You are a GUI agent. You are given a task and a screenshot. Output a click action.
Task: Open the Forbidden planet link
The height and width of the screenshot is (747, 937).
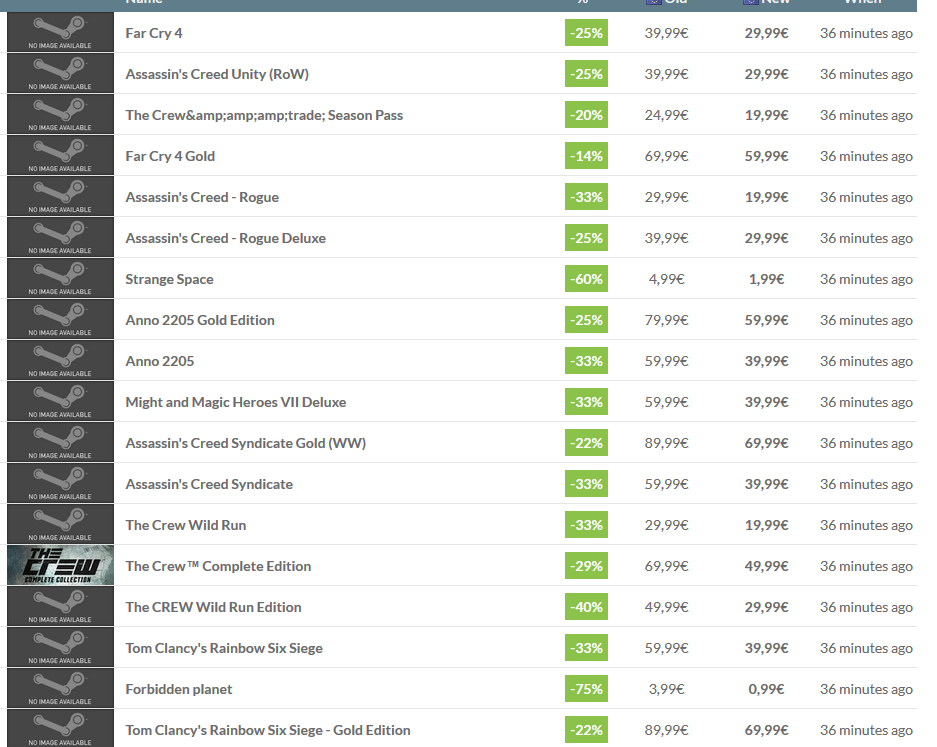(179, 690)
